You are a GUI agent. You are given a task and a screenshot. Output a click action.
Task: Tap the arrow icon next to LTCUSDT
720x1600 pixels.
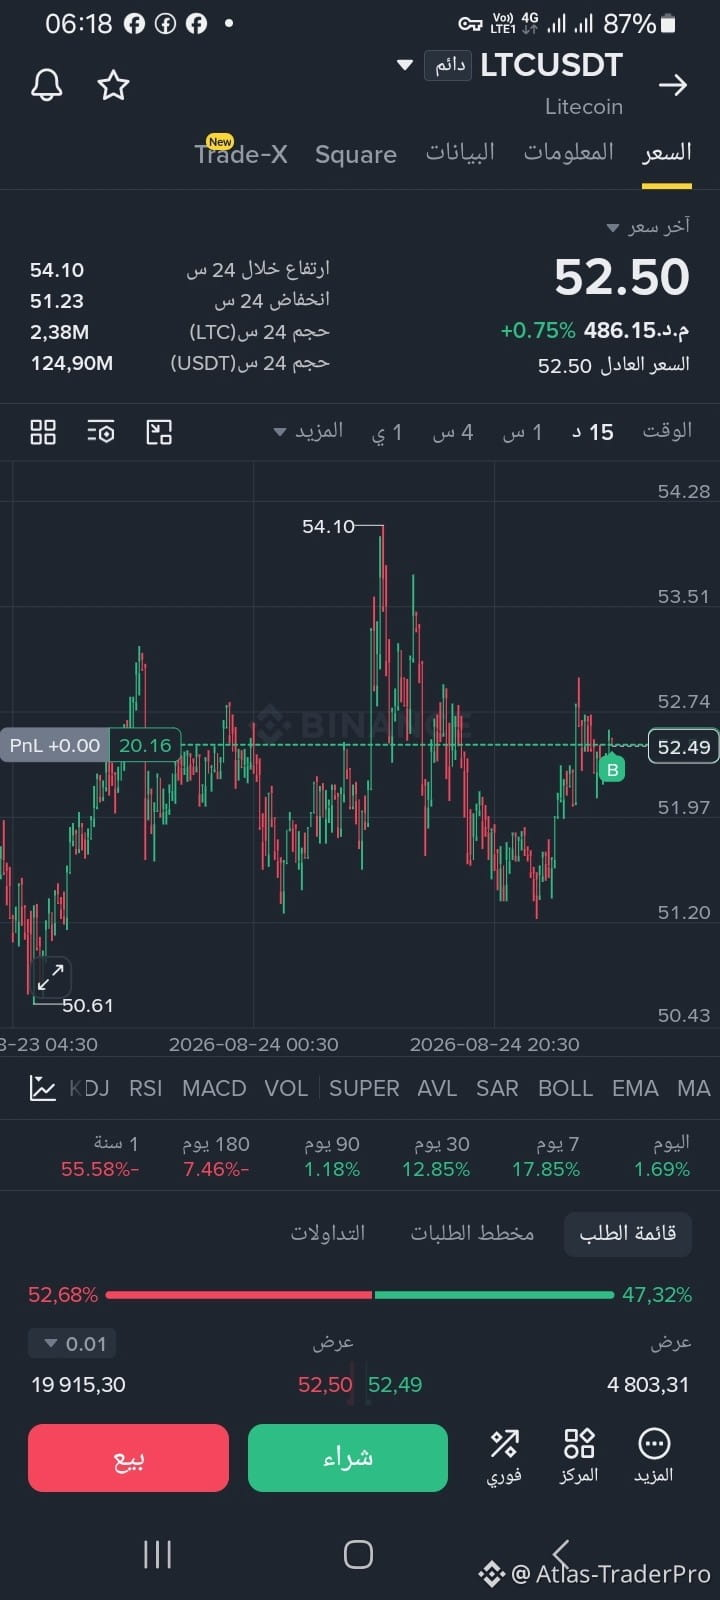click(673, 85)
